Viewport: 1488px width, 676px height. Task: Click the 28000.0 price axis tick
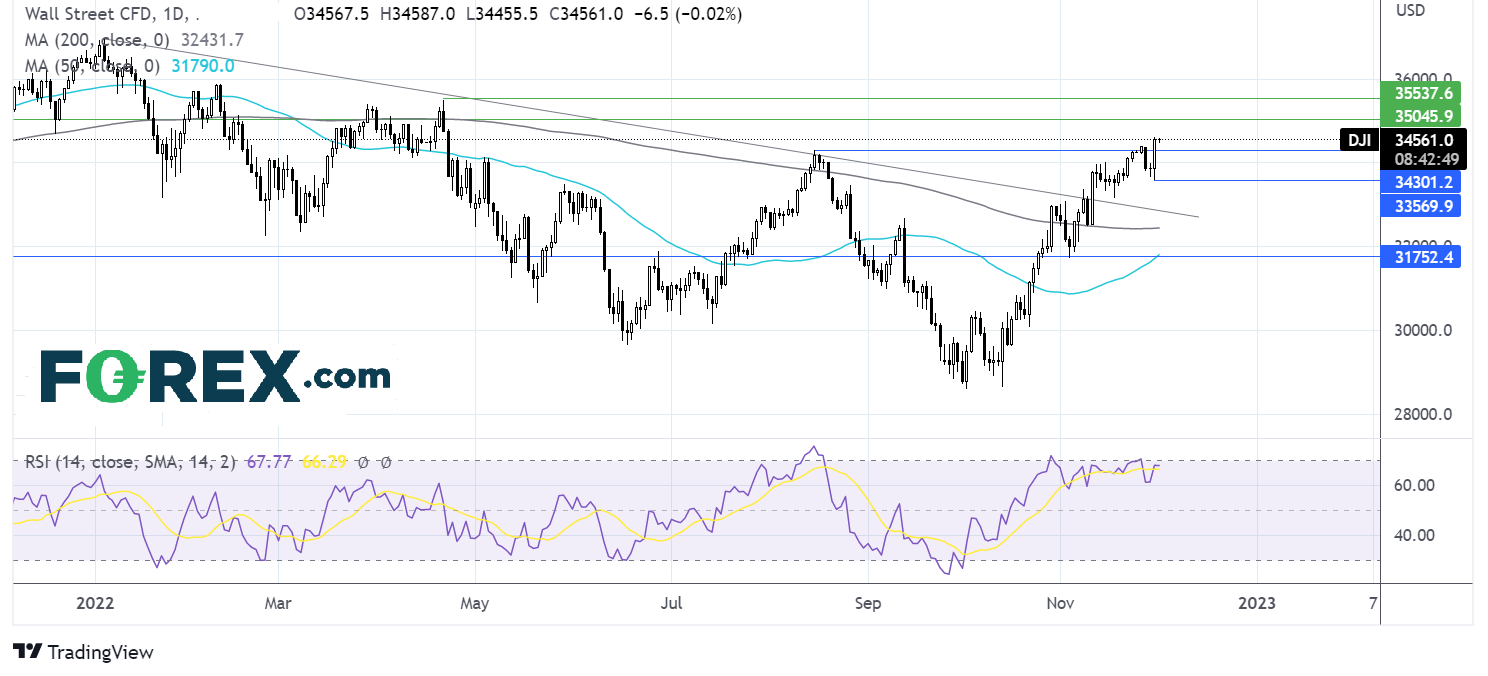click(1423, 415)
